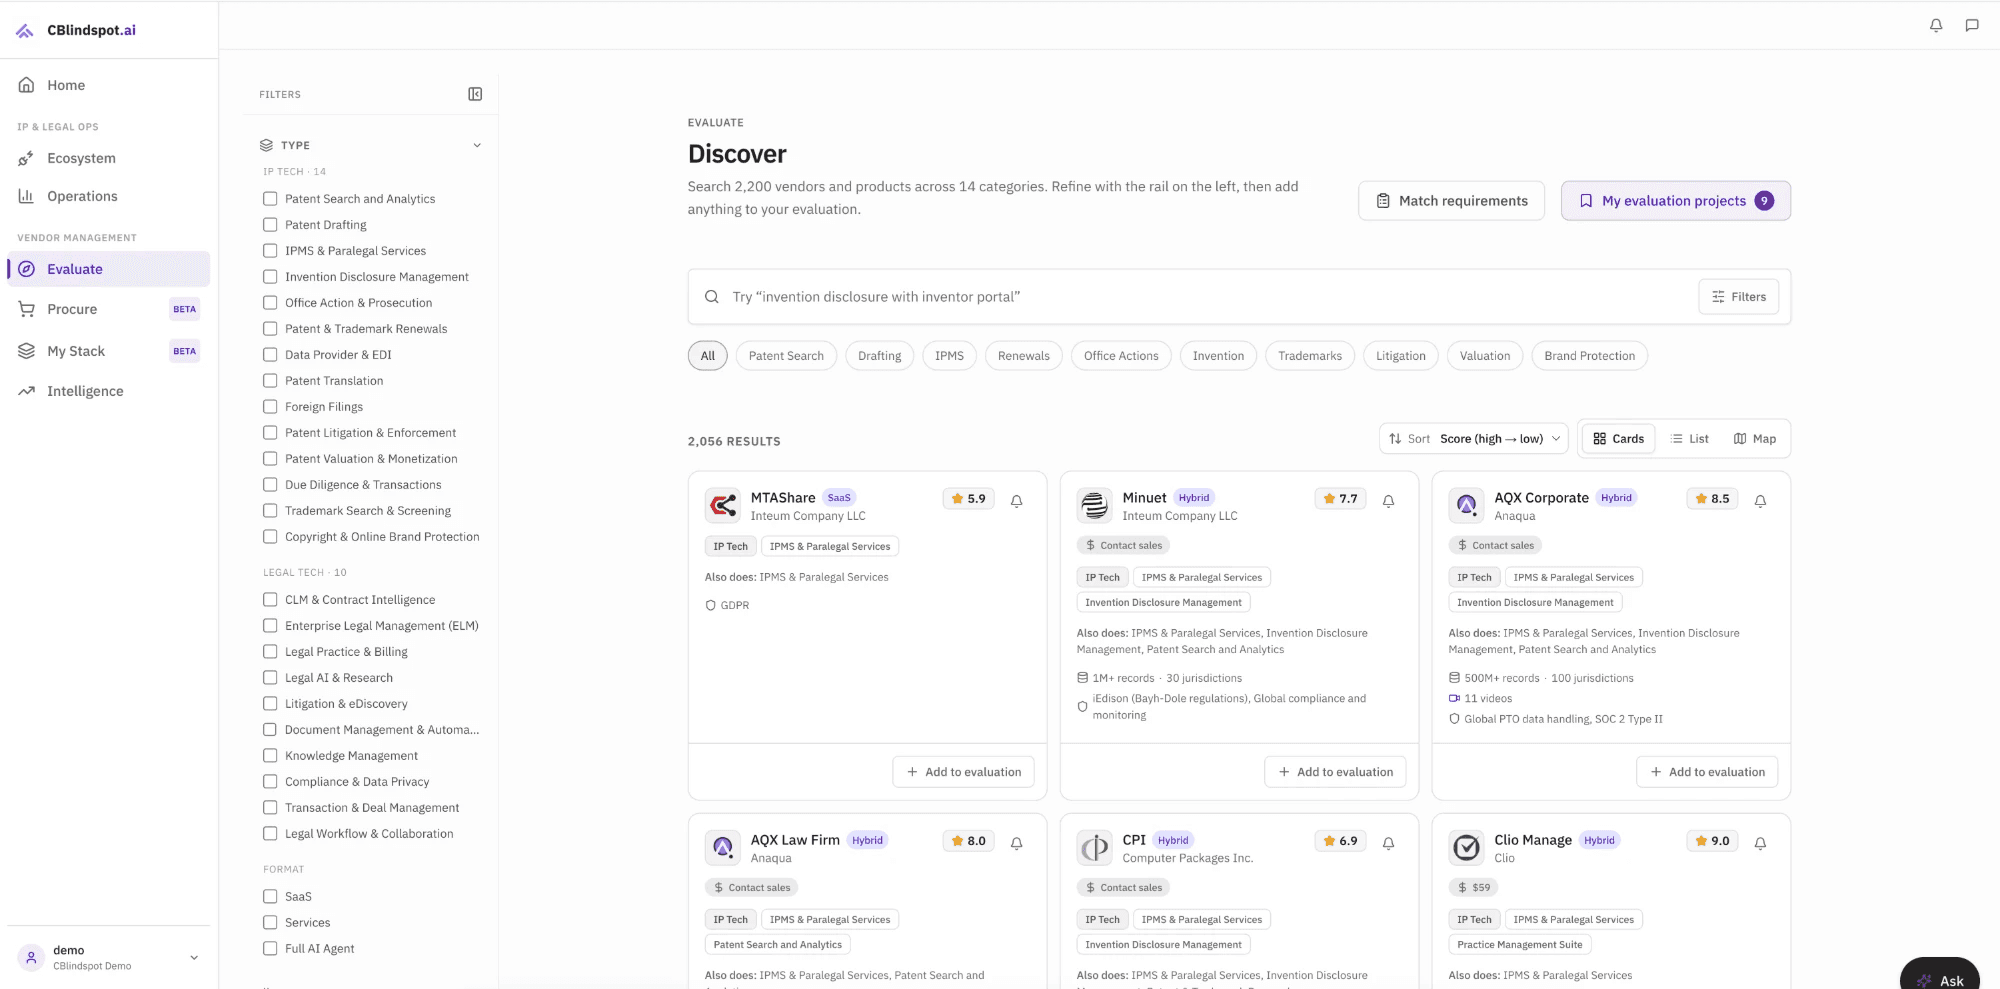This screenshot has width=2000, height=989.
Task: Click the CBlindspot.ai logo icon
Action: click(x=25, y=31)
